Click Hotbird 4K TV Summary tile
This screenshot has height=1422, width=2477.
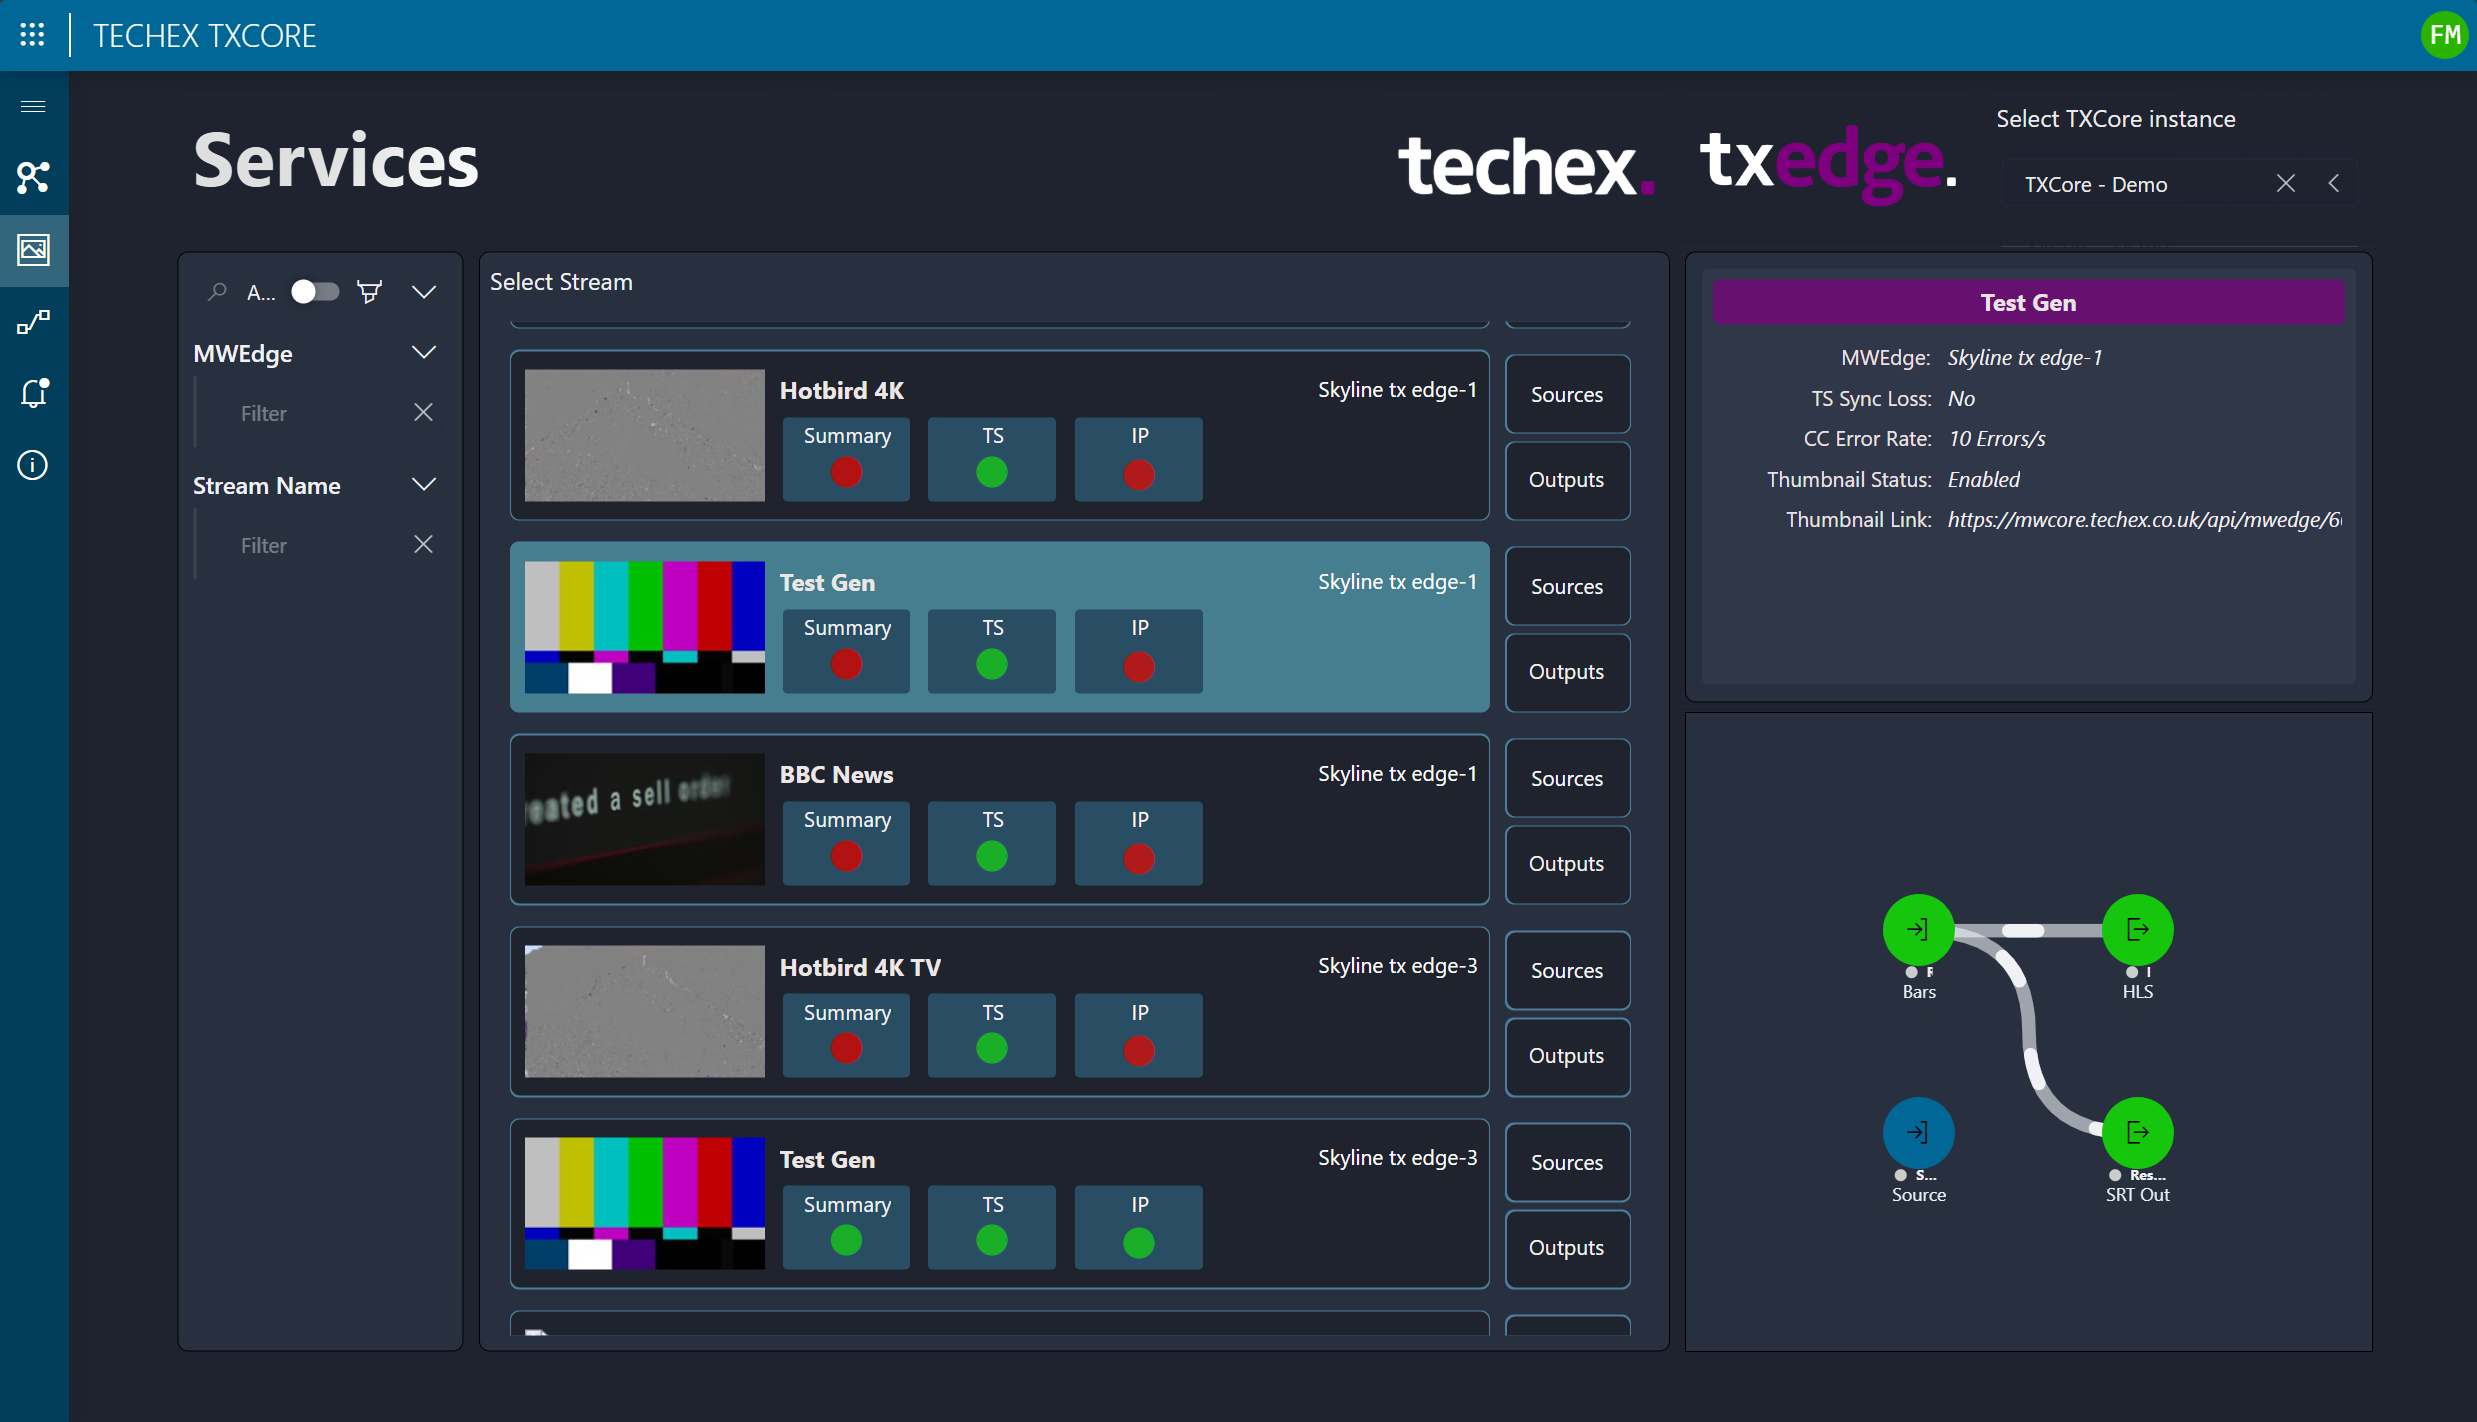pos(846,1035)
